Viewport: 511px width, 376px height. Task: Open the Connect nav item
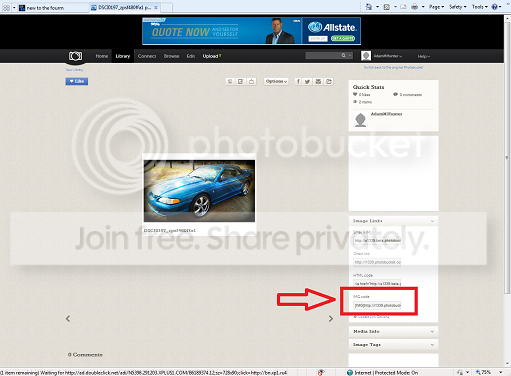[x=147, y=56]
